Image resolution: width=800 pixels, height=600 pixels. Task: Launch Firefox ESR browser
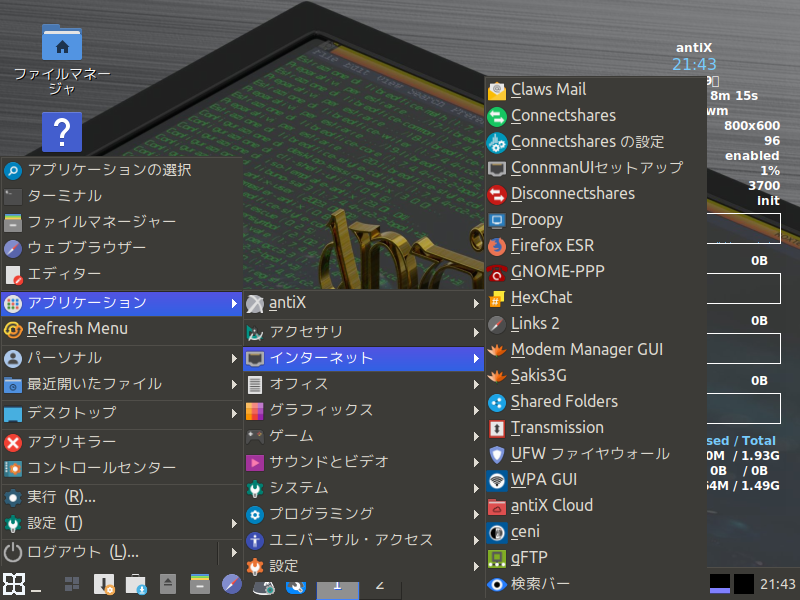(595, 246)
